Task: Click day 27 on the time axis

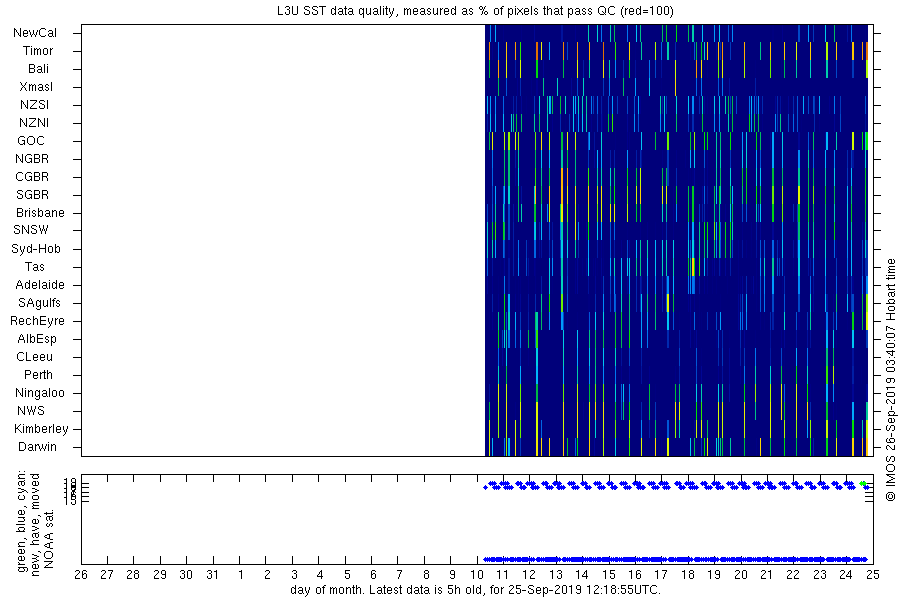Action: tap(107, 575)
